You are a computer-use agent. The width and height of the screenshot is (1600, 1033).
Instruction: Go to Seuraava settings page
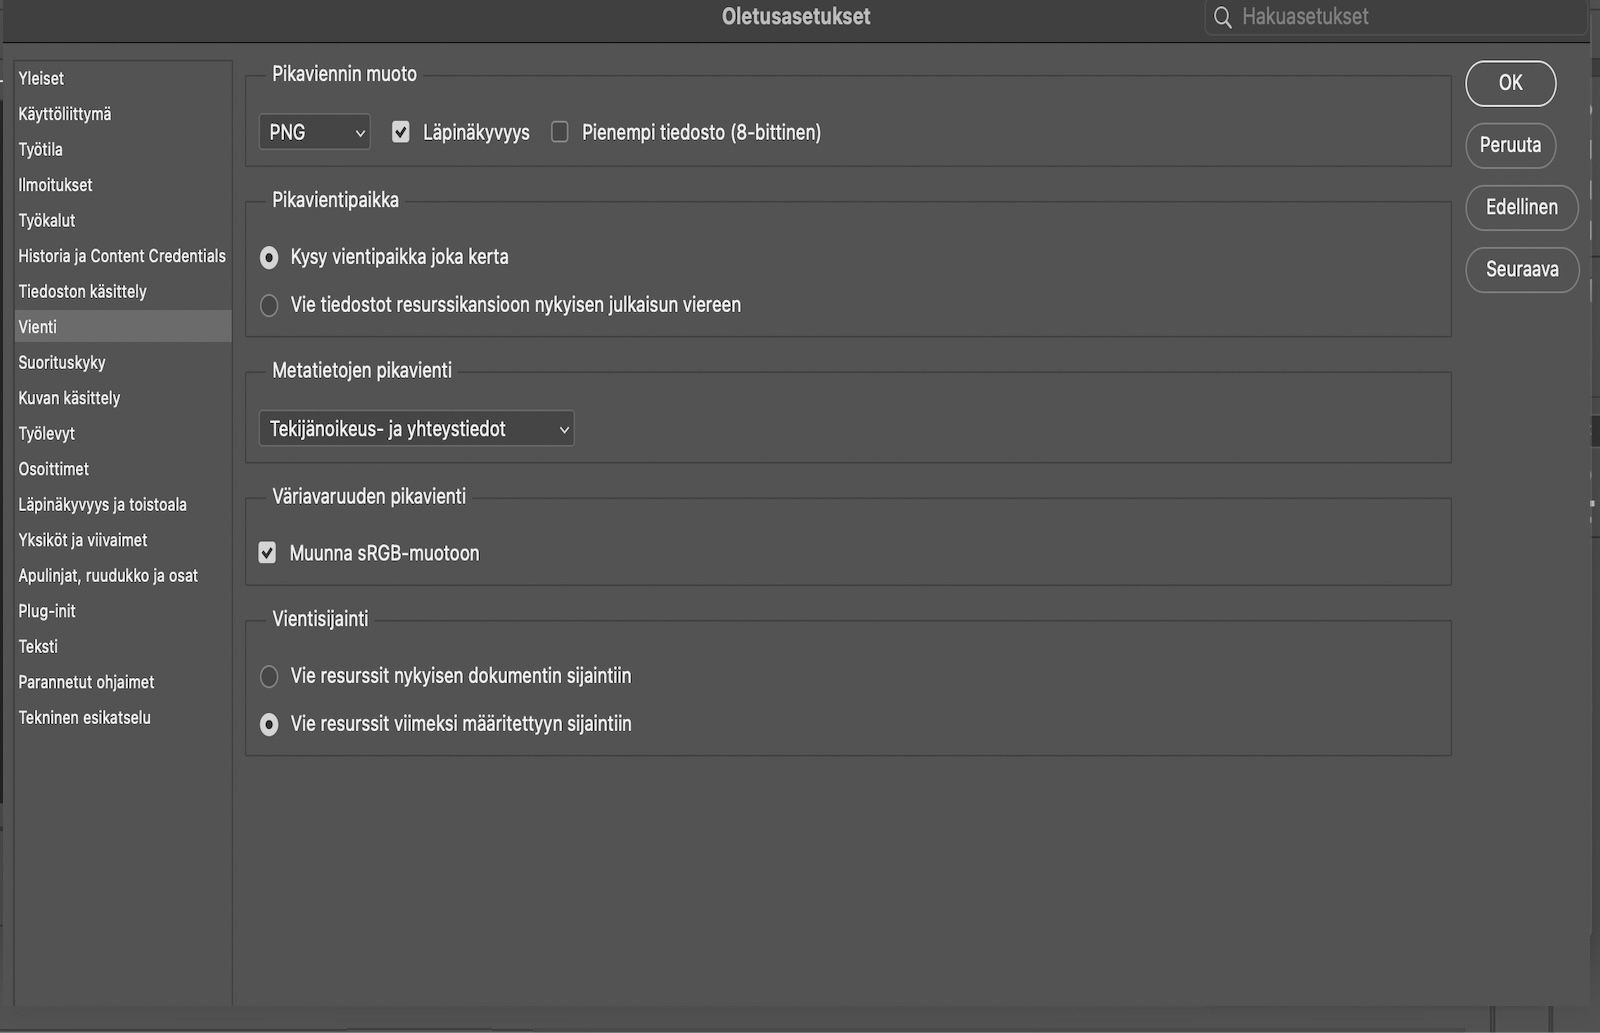(x=1522, y=269)
